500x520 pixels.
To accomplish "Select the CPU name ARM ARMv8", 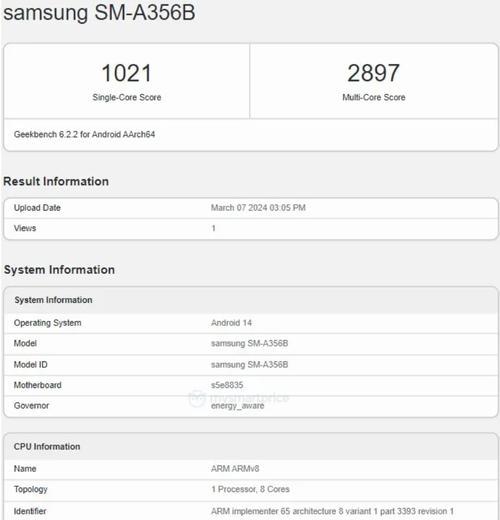I will [235, 469].
